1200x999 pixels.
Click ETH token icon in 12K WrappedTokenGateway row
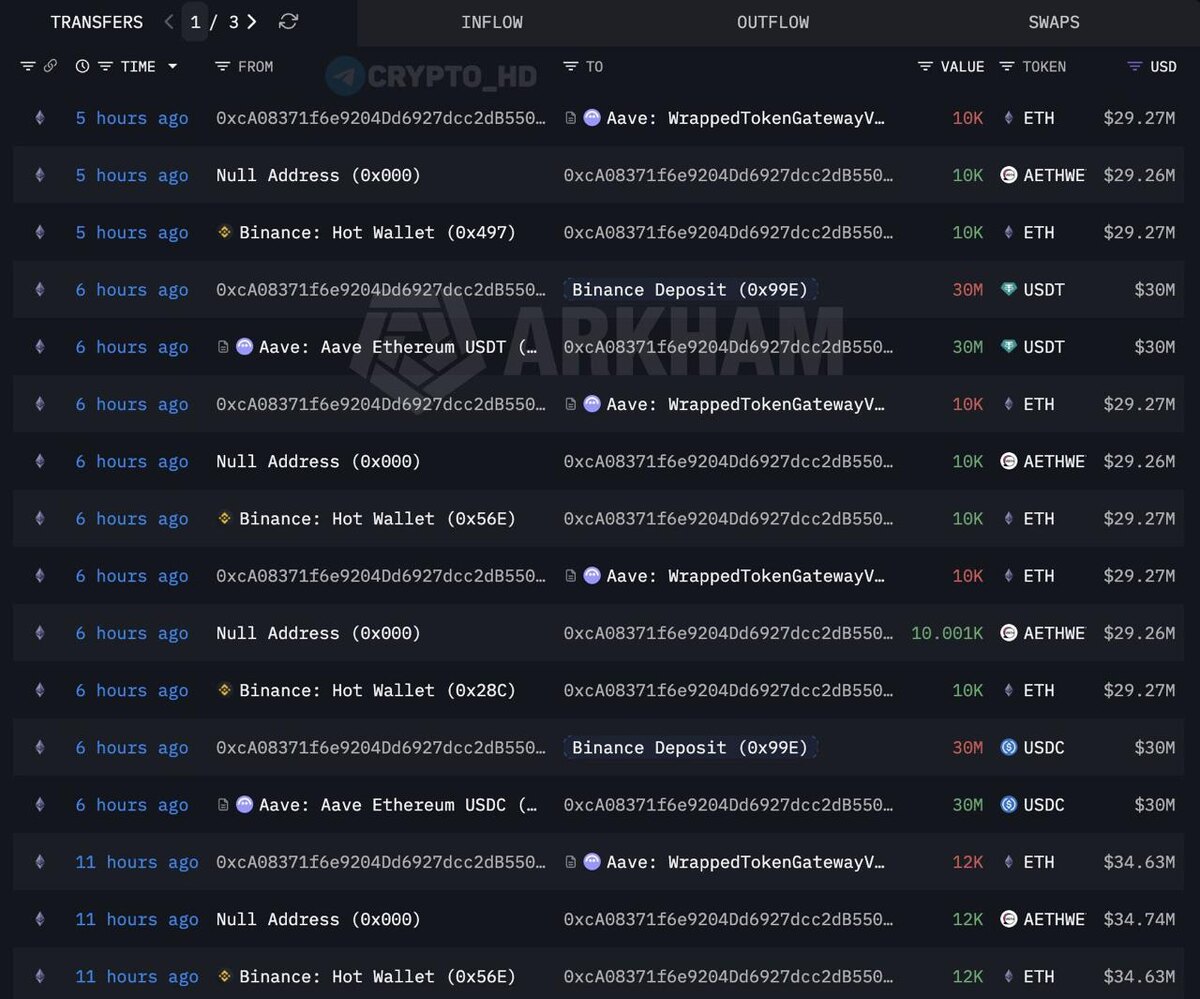pyautogui.click(x=1009, y=862)
